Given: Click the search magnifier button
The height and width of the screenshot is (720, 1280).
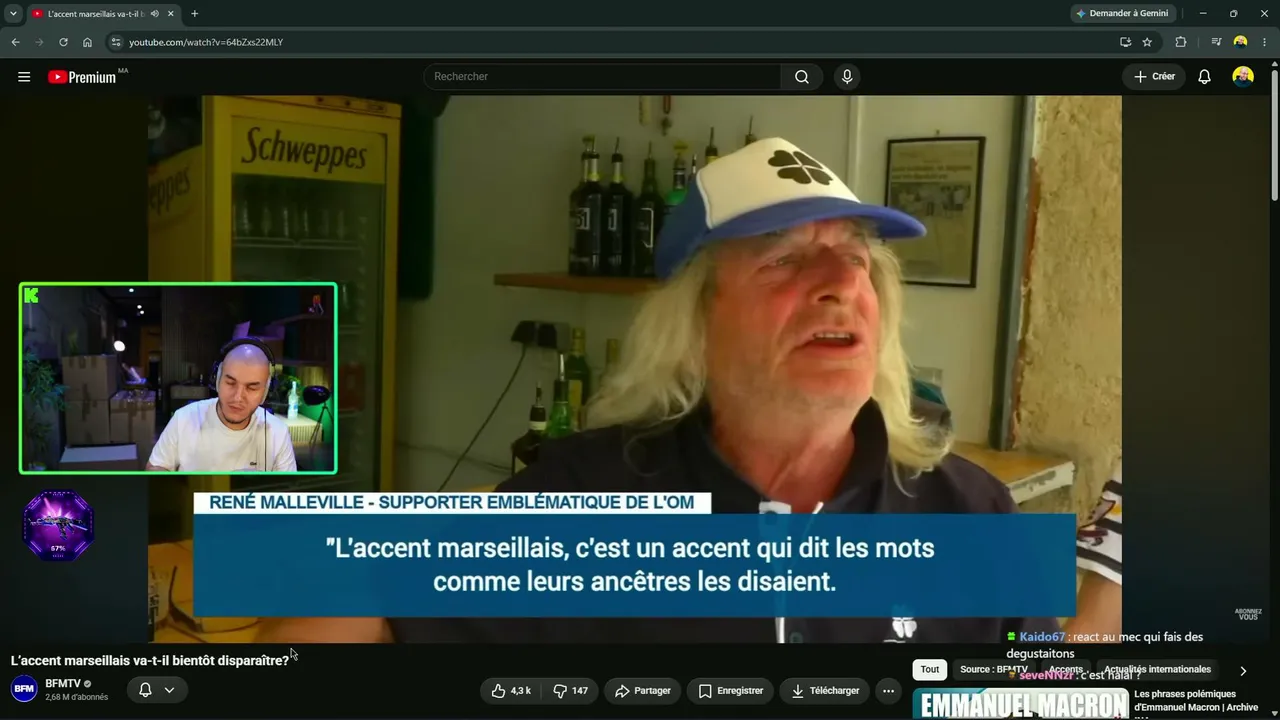Looking at the screenshot, I should (802, 77).
